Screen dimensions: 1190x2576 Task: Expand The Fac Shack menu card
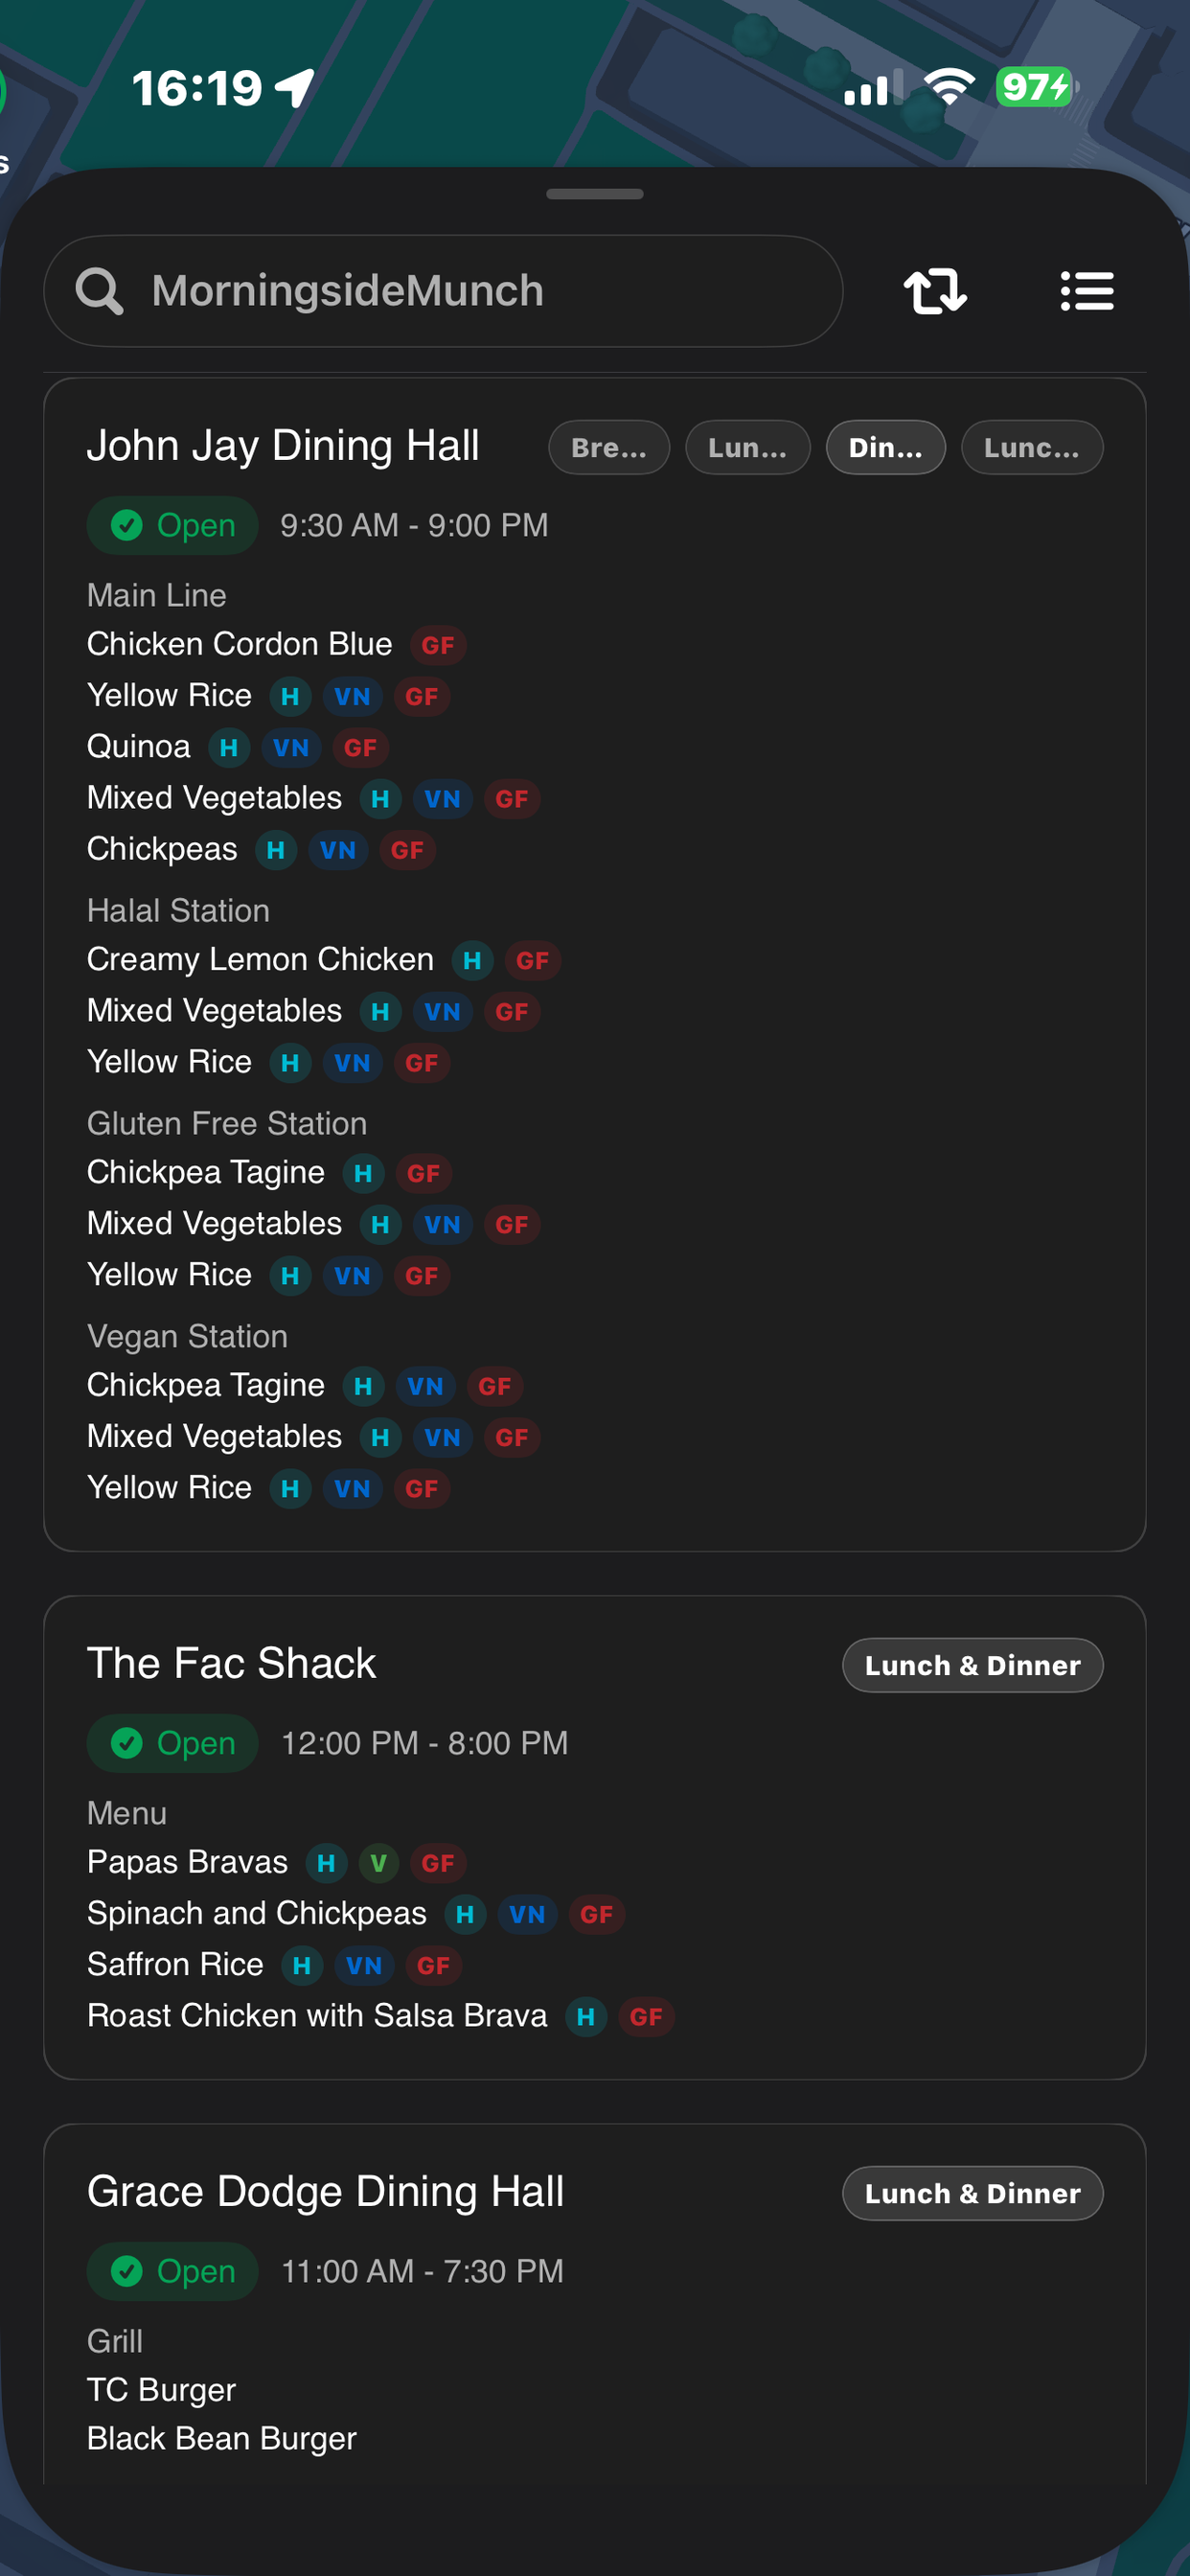pos(231,1662)
